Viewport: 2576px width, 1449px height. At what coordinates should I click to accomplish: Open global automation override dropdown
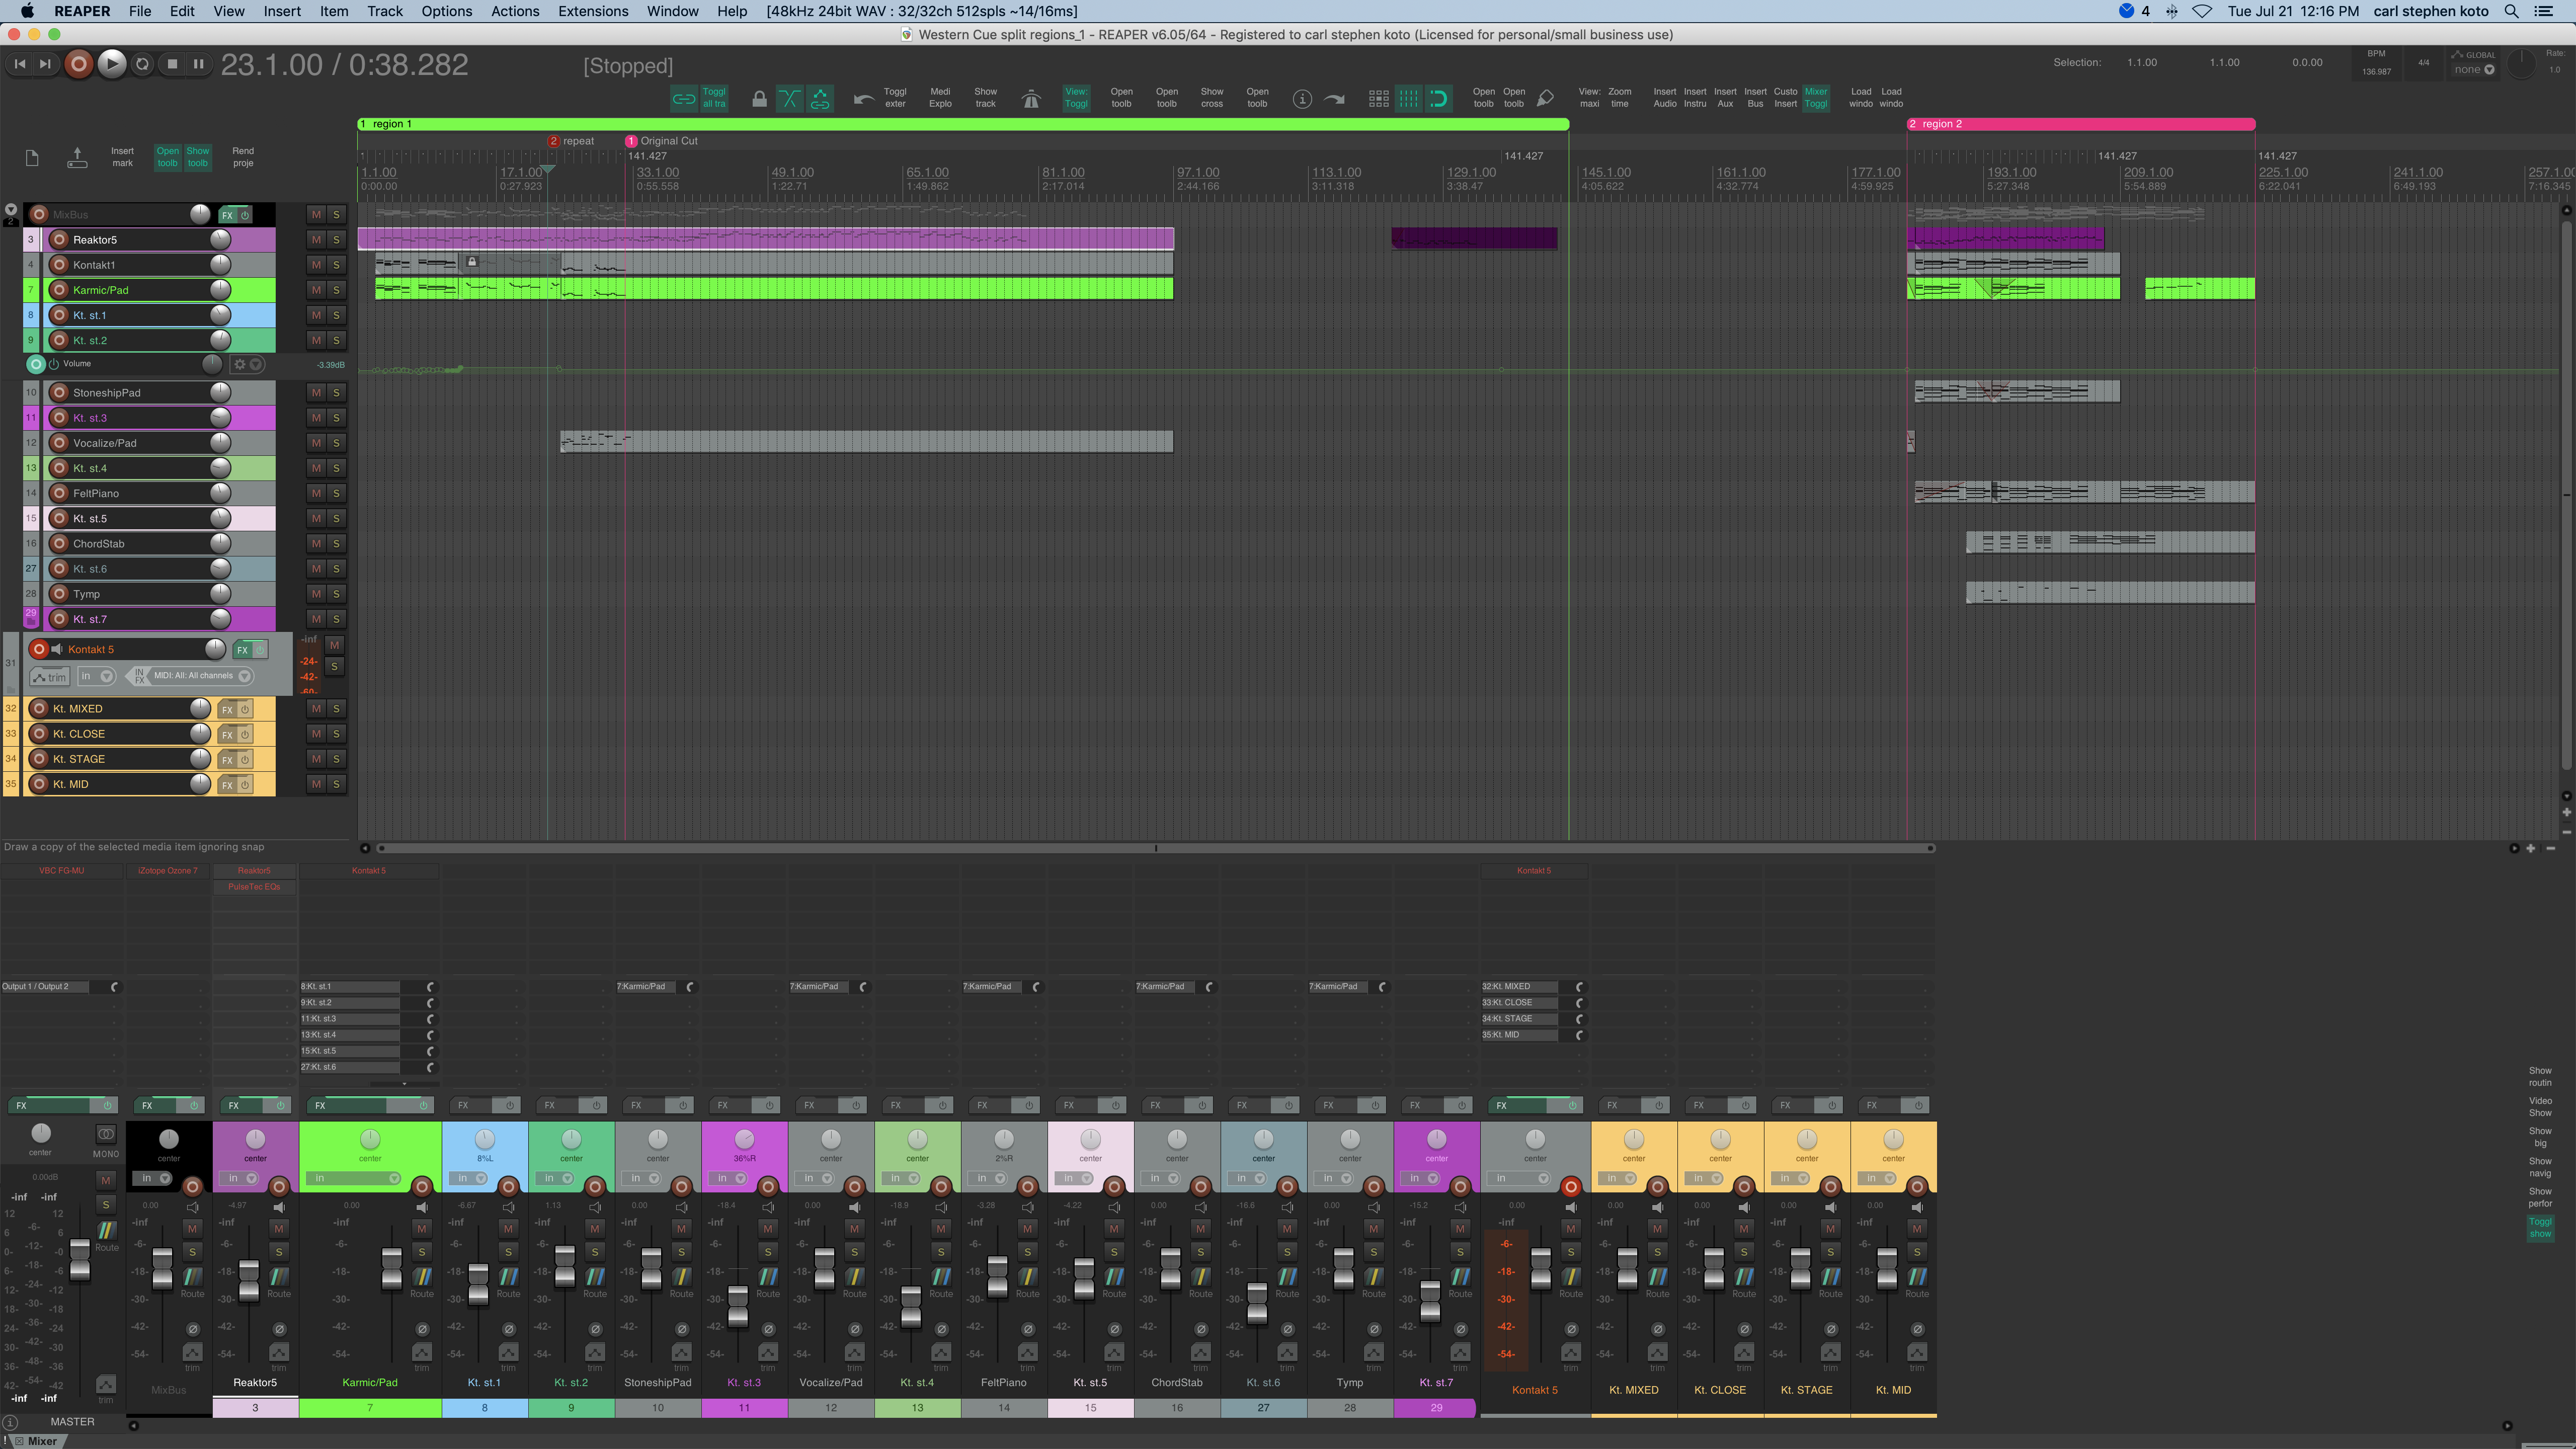tap(2474, 70)
